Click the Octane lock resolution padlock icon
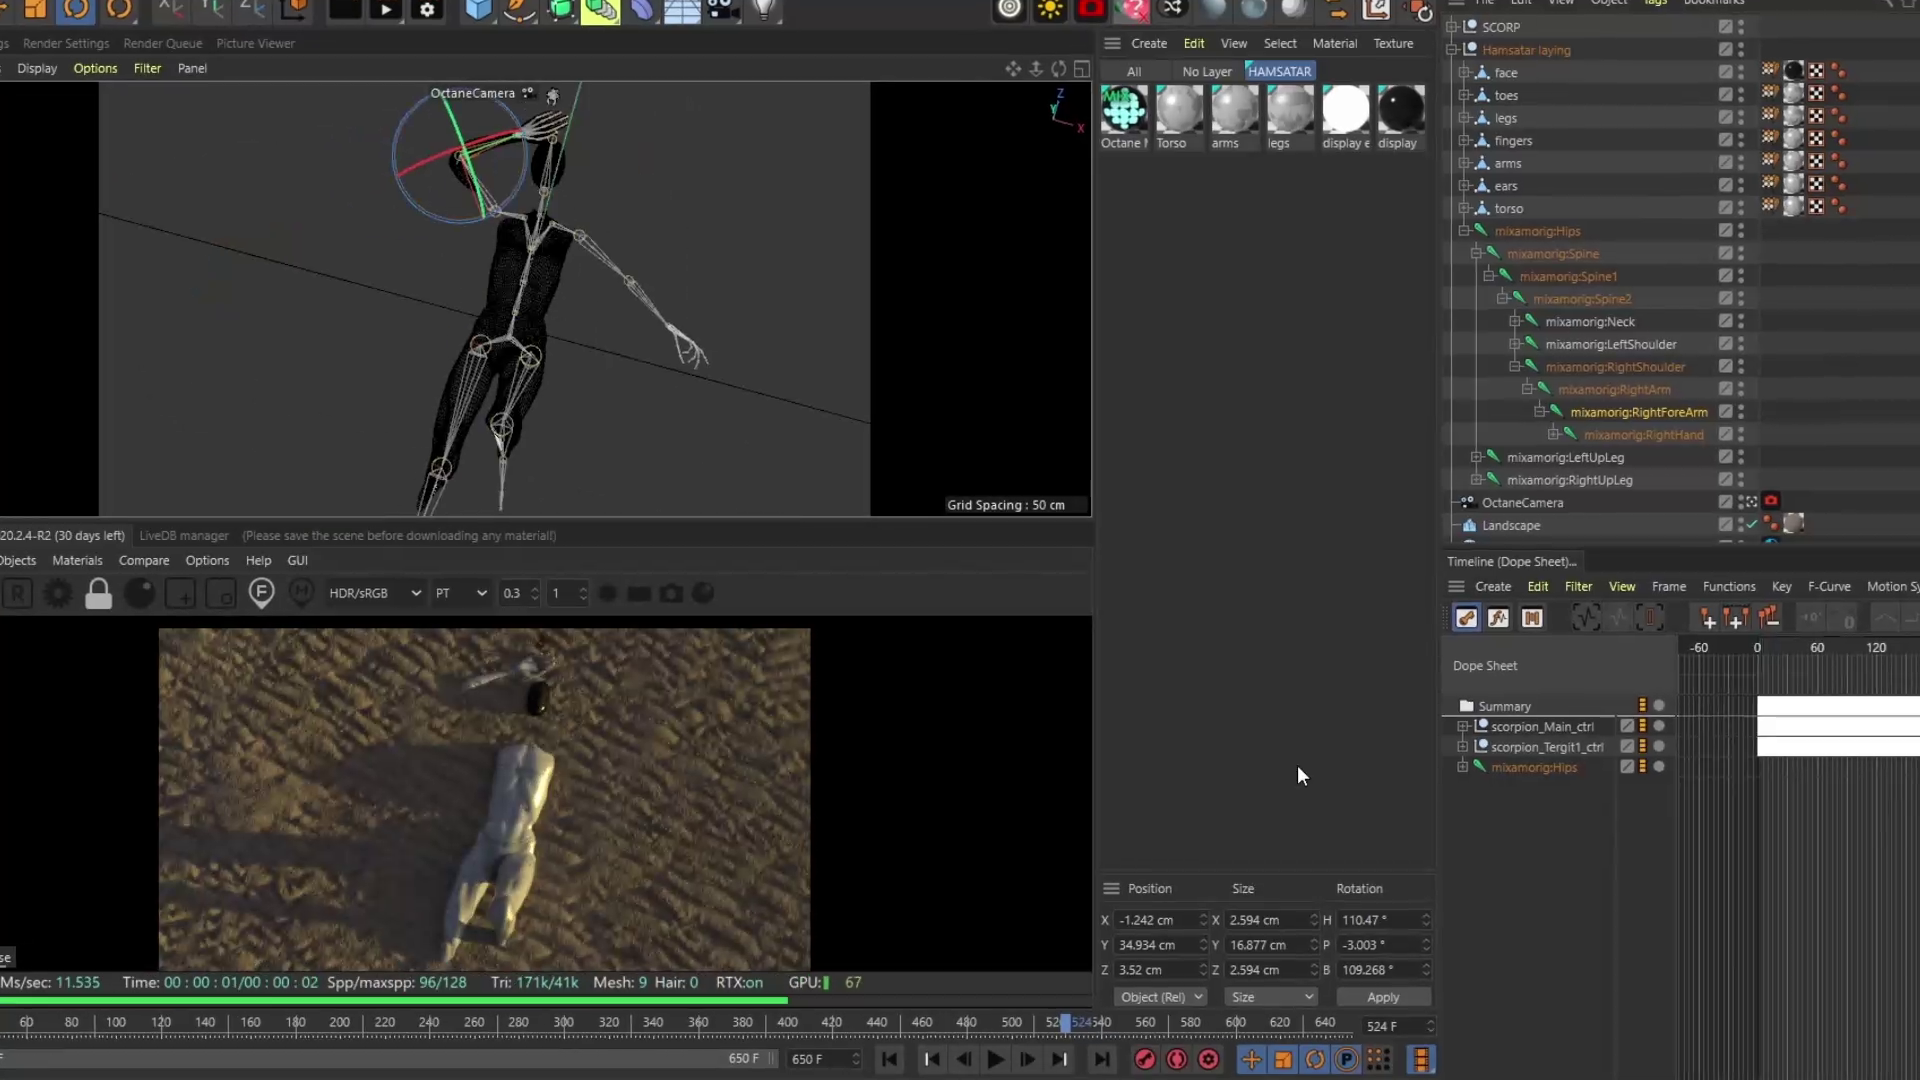 pos(98,594)
